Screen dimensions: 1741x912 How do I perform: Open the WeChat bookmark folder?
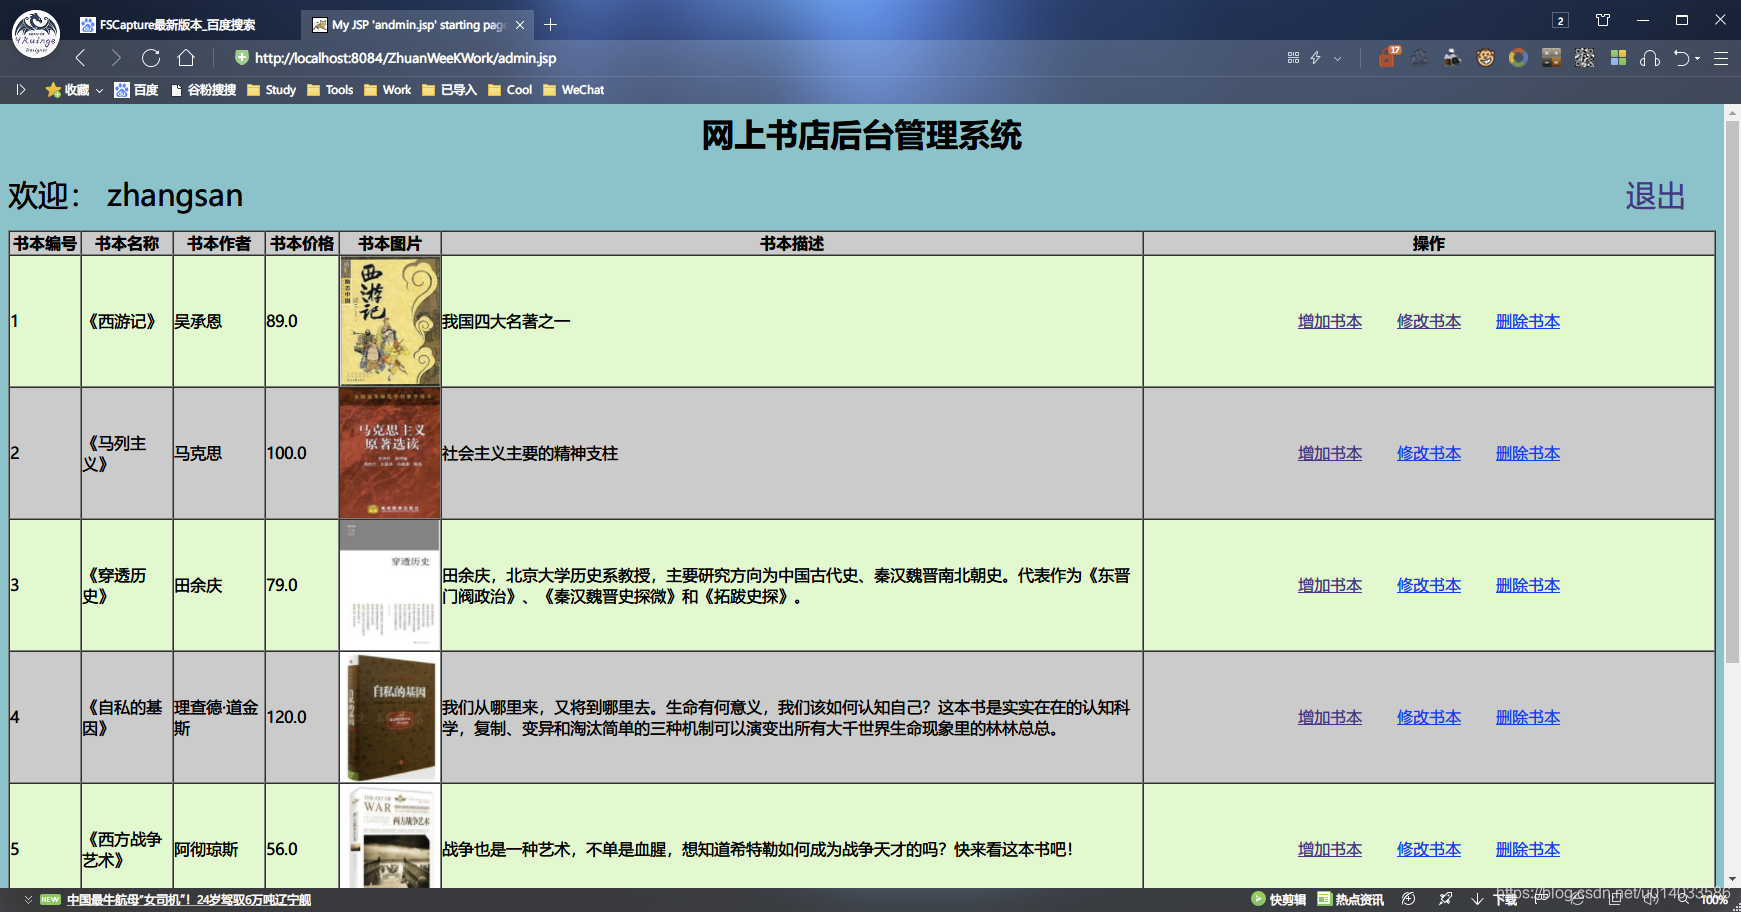[x=574, y=90]
